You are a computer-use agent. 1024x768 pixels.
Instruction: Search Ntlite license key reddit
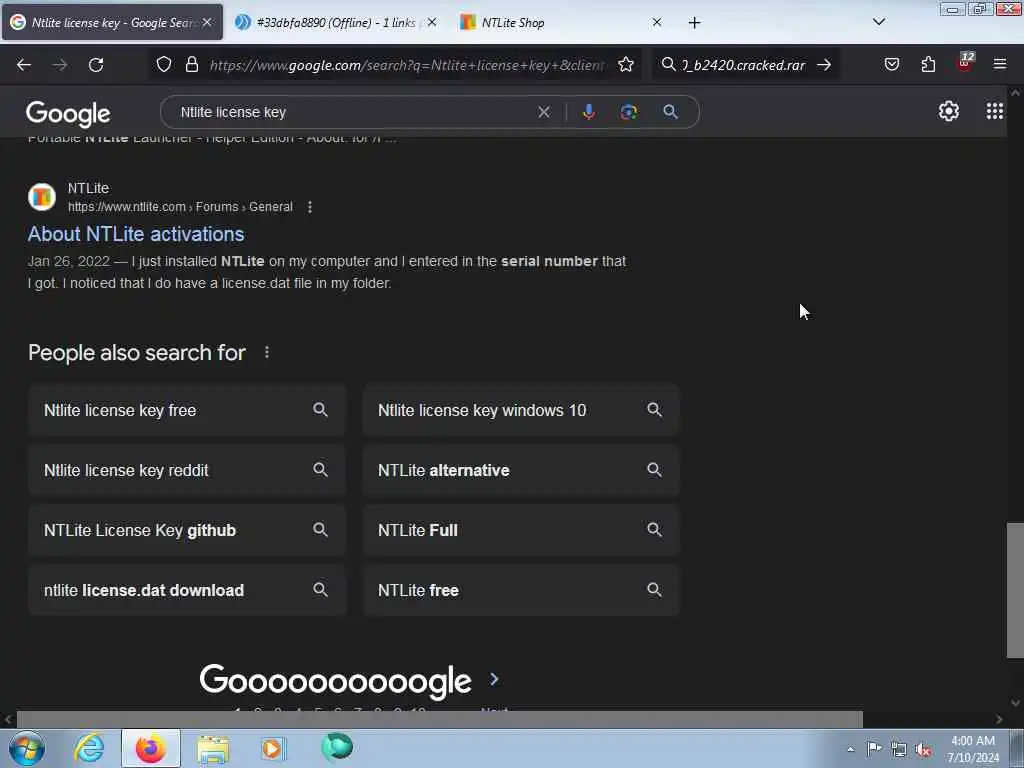tap(187, 470)
